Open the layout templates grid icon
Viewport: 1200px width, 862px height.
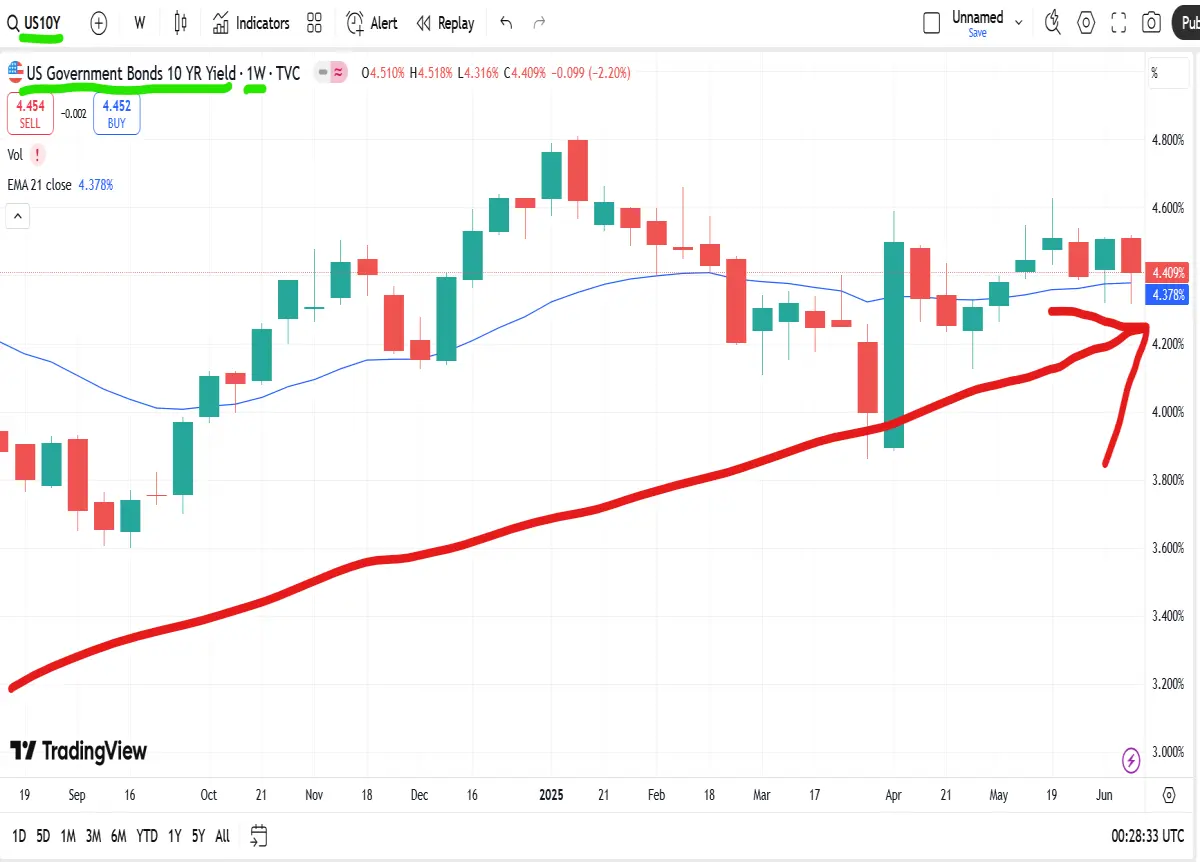314,23
